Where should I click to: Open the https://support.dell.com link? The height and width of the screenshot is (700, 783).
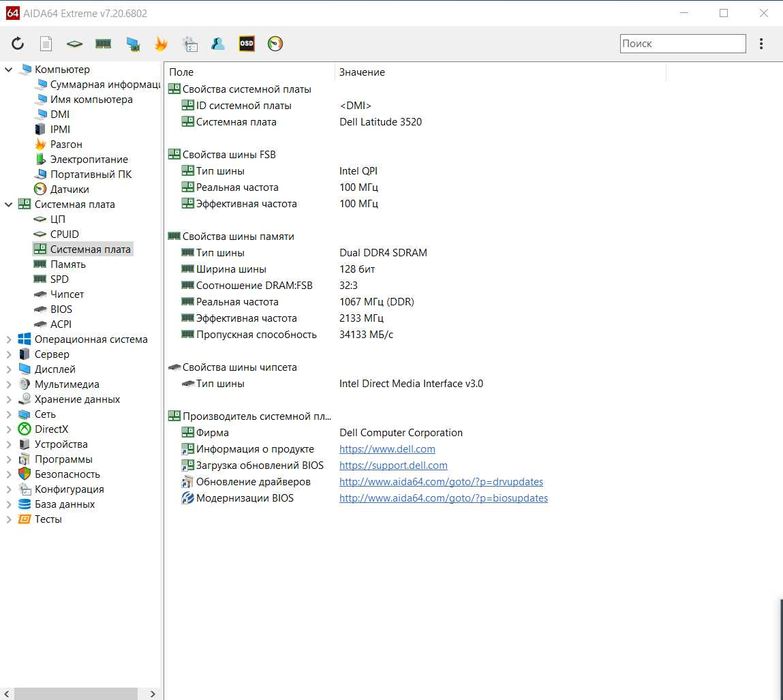393,465
